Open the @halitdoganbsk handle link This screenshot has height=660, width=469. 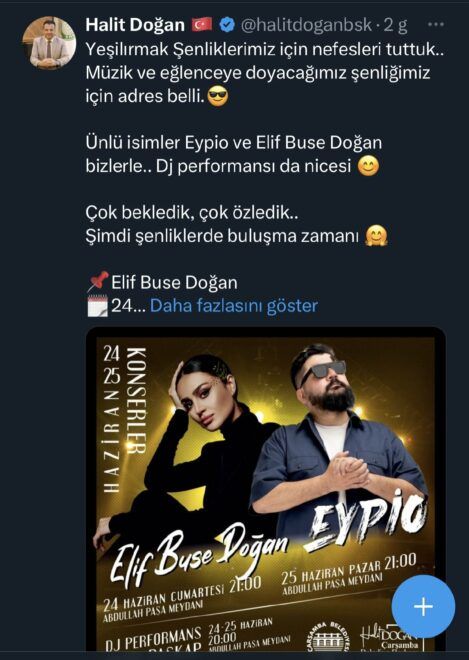click(306, 25)
